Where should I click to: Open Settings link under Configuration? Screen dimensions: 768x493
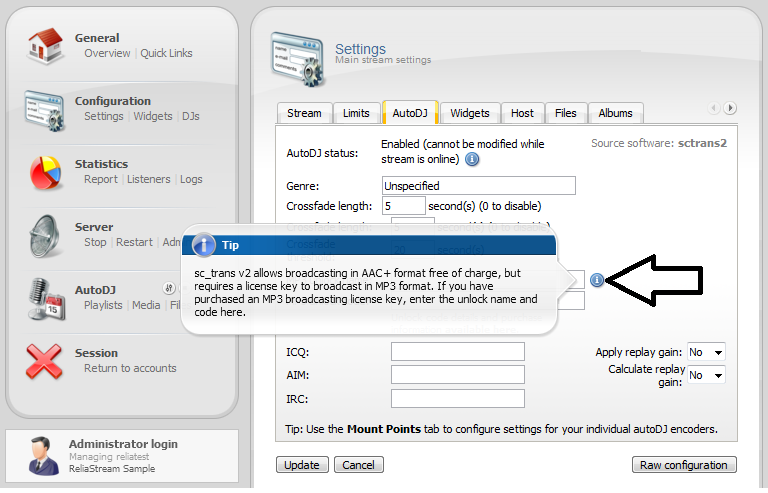coord(104,116)
